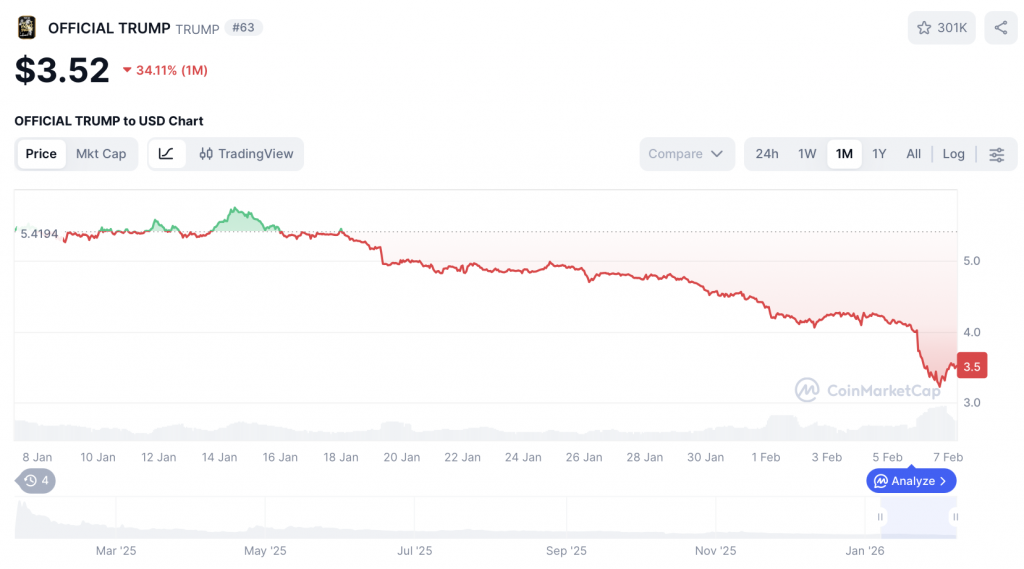
Task: Switch to line chart icon
Action: click(x=167, y=154)
